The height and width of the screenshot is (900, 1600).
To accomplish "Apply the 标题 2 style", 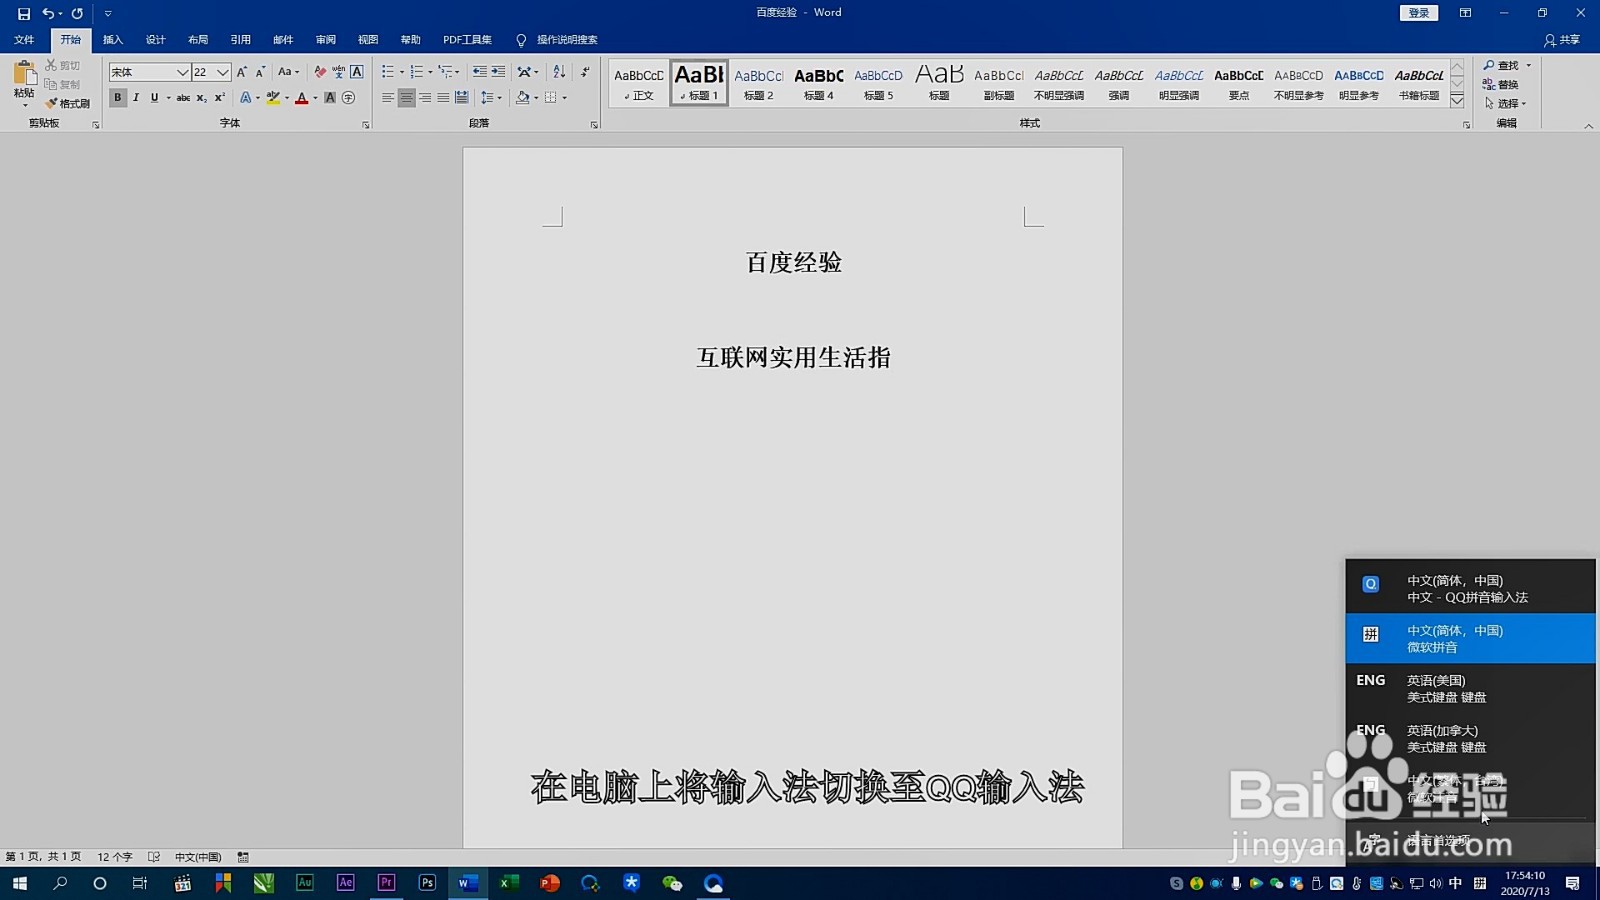I will pos(759,83).
